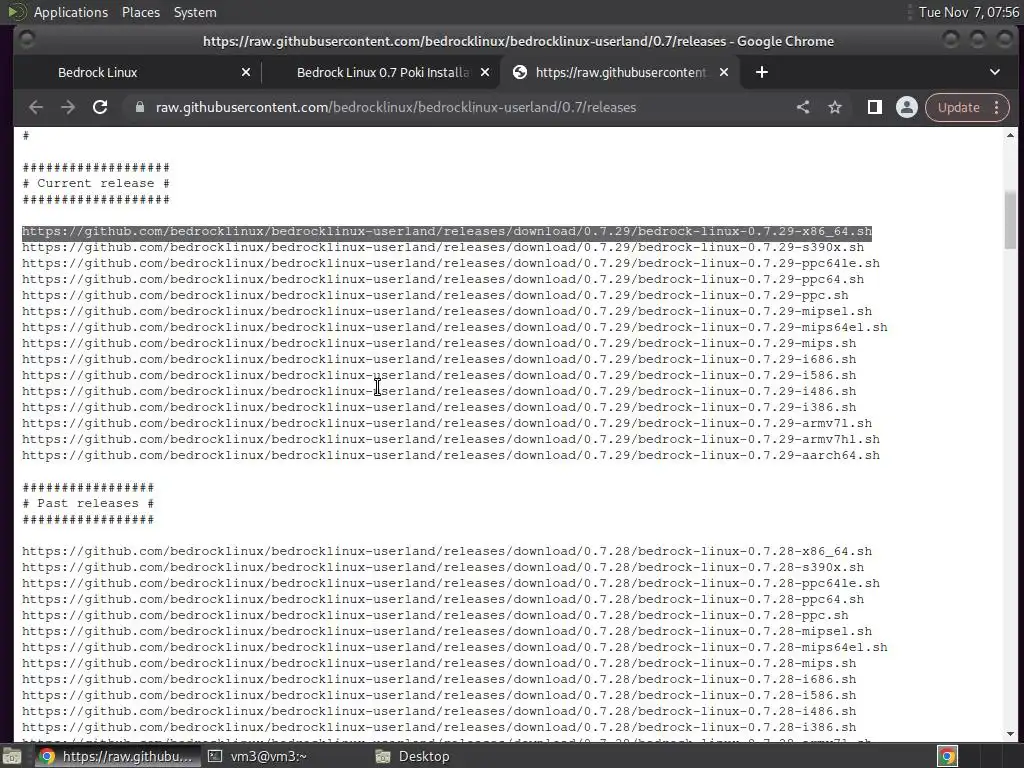Viewport: 1024px width, 768px height.
Task: Click the highlighted 0.7.29-x86_64.sh URL
Action: [x=447, y=232]
